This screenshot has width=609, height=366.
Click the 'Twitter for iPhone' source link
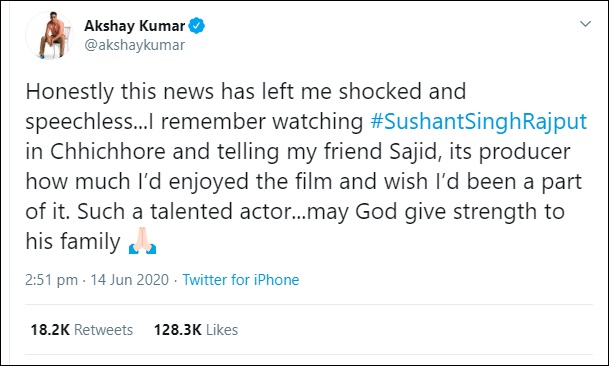point(241,280)
